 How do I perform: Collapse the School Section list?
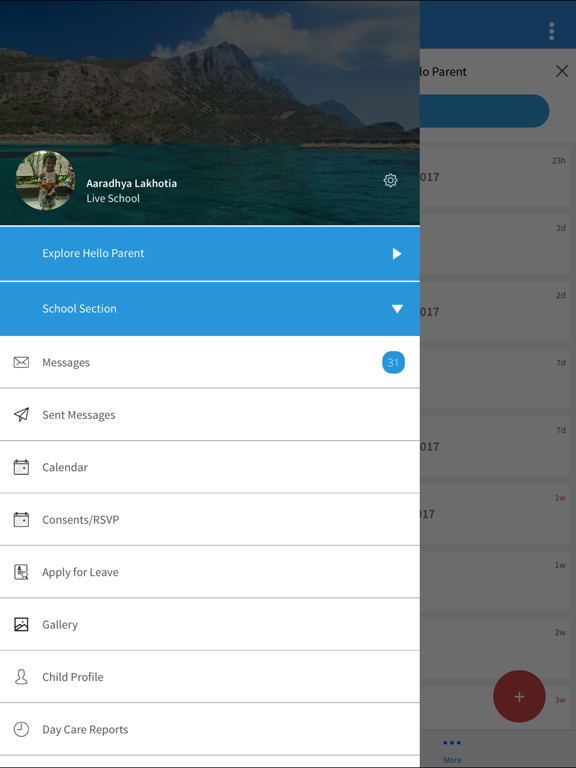click(x=210, y=309)
